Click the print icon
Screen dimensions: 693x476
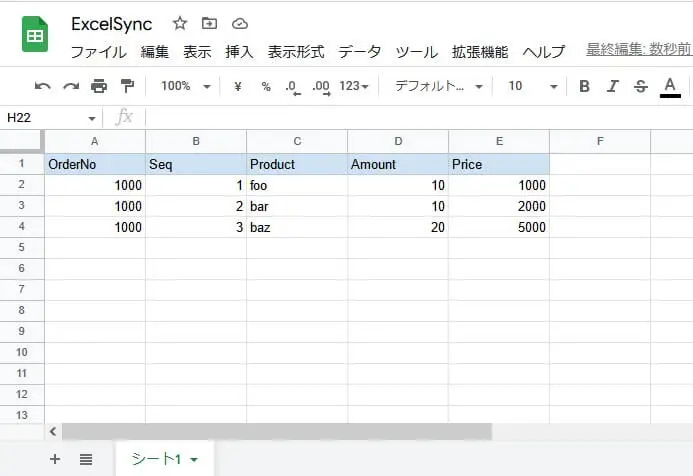click(99, 86)
